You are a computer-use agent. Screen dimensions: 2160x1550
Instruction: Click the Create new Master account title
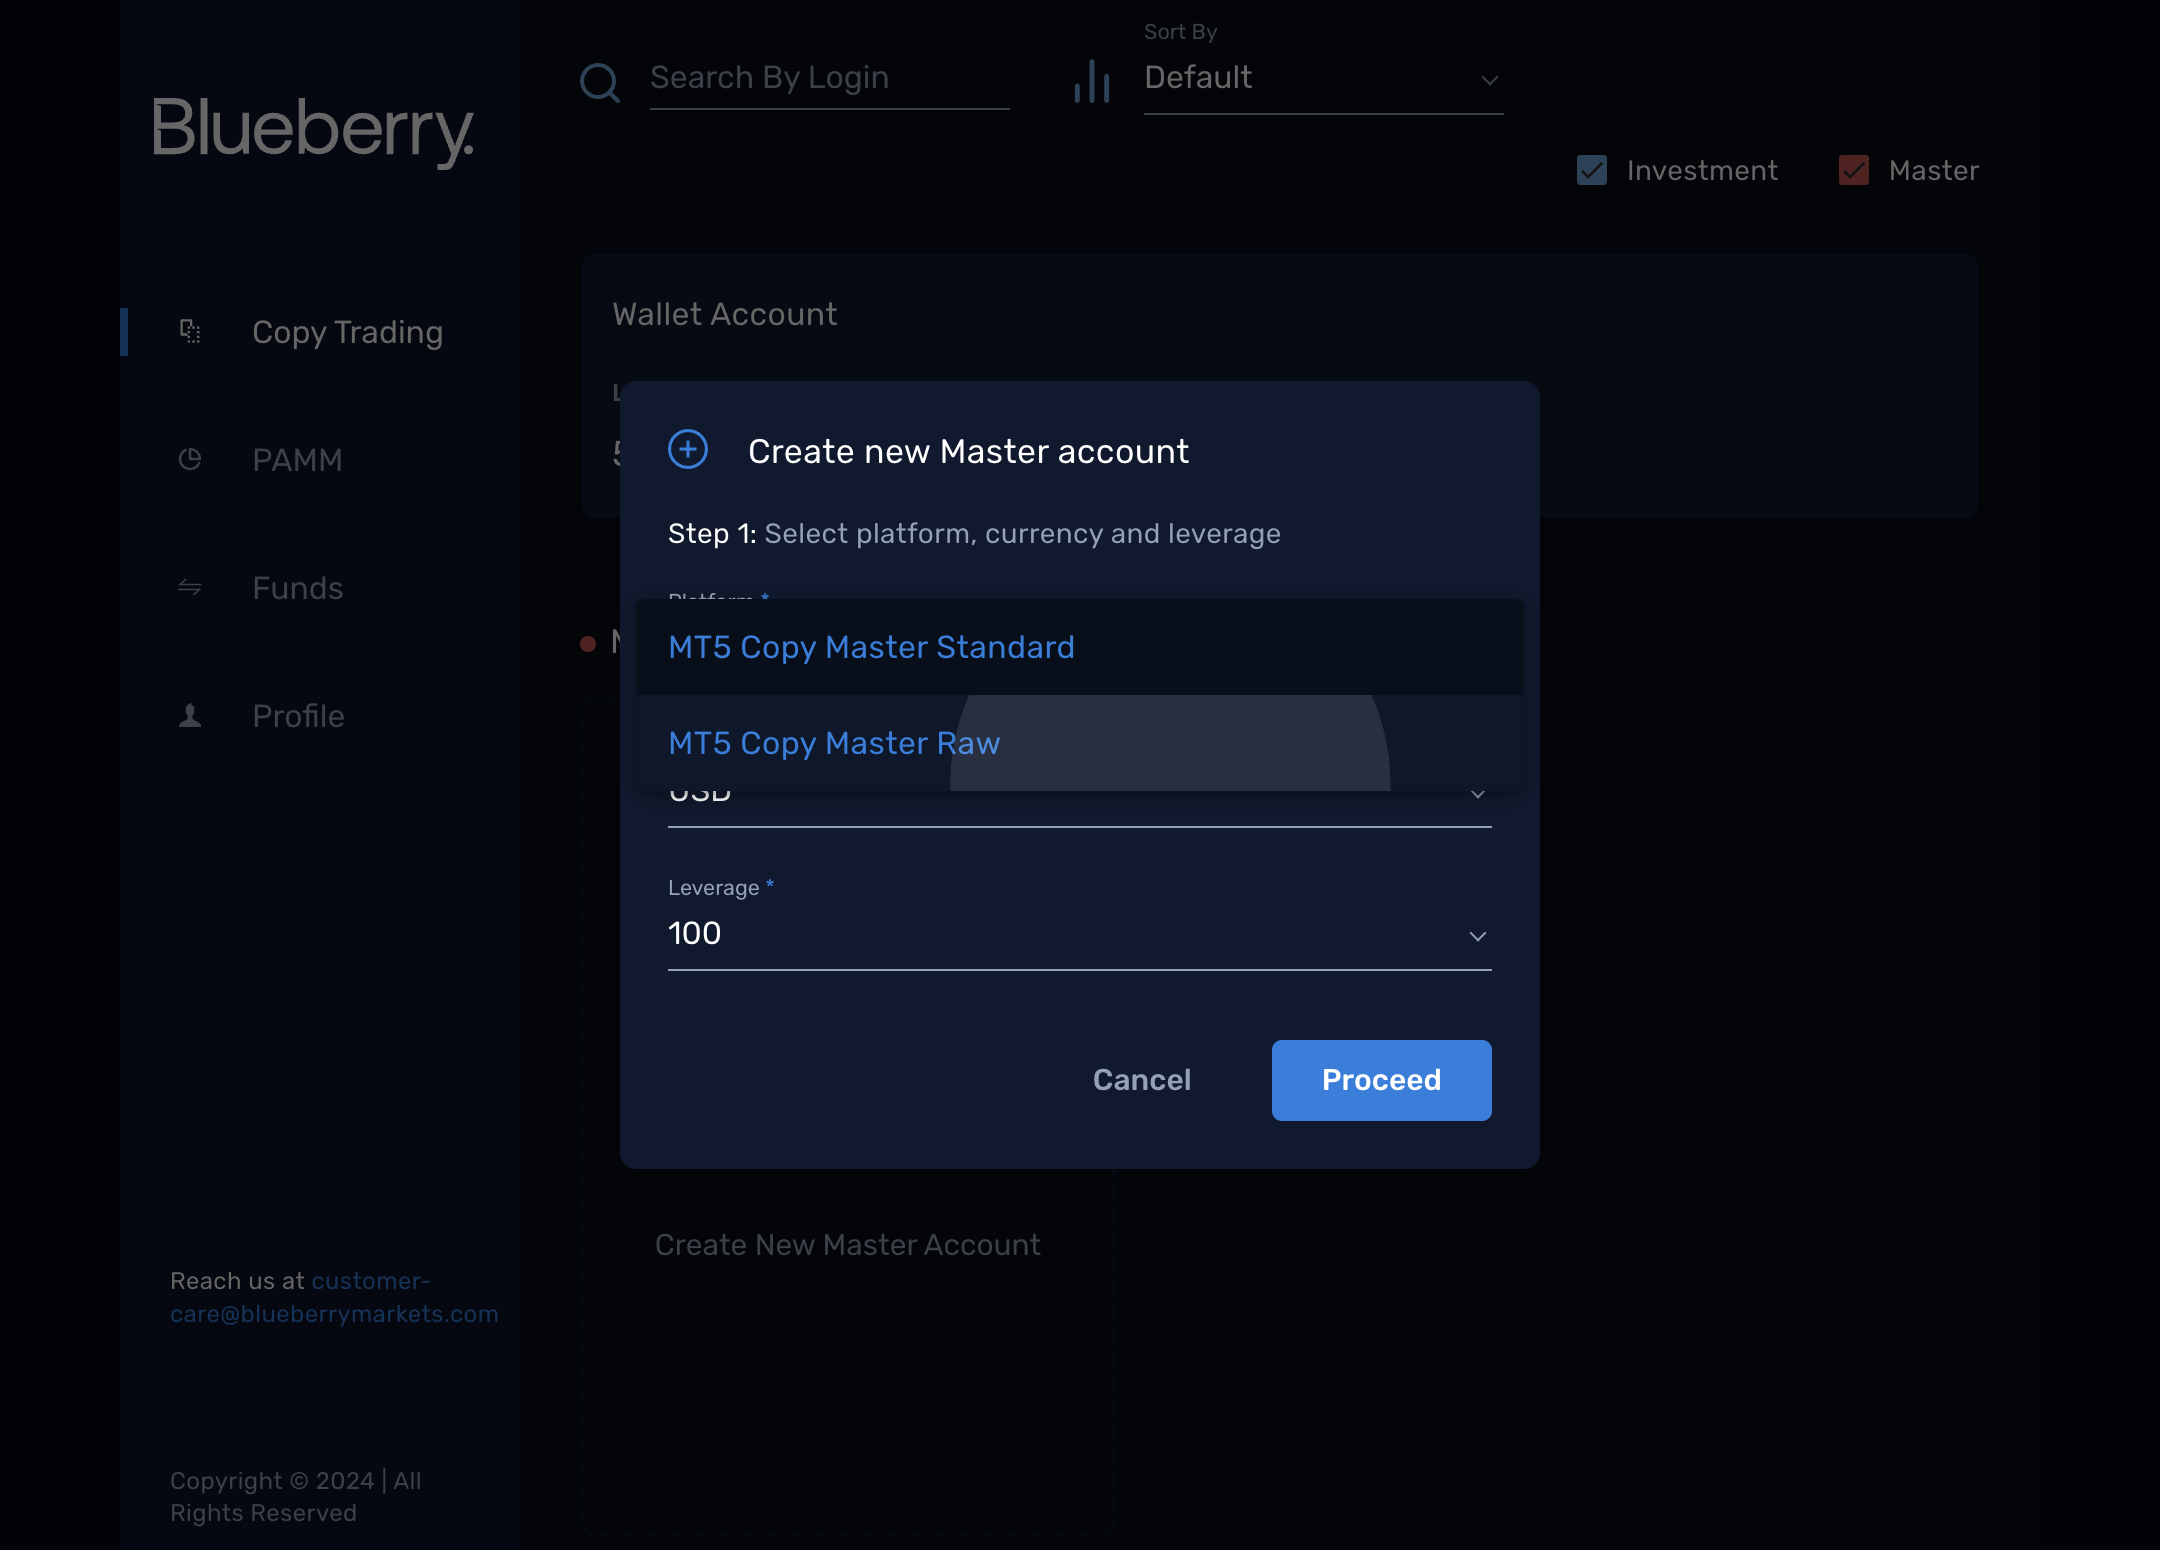[969, 451]
